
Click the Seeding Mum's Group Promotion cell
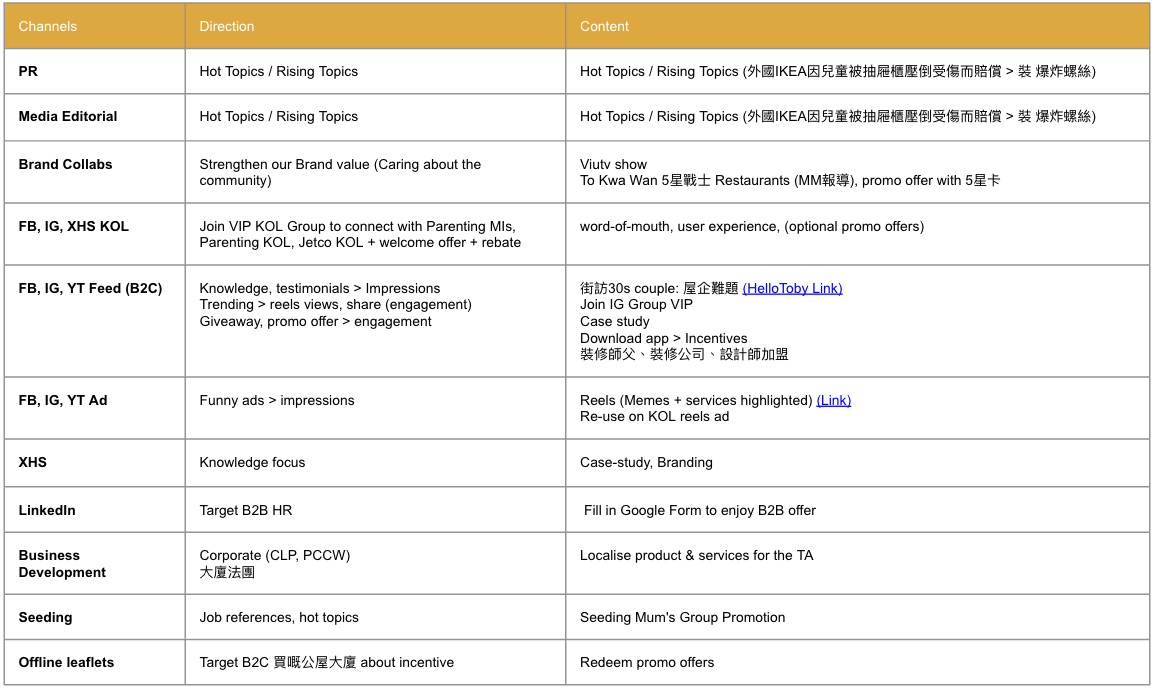[683, 617]
